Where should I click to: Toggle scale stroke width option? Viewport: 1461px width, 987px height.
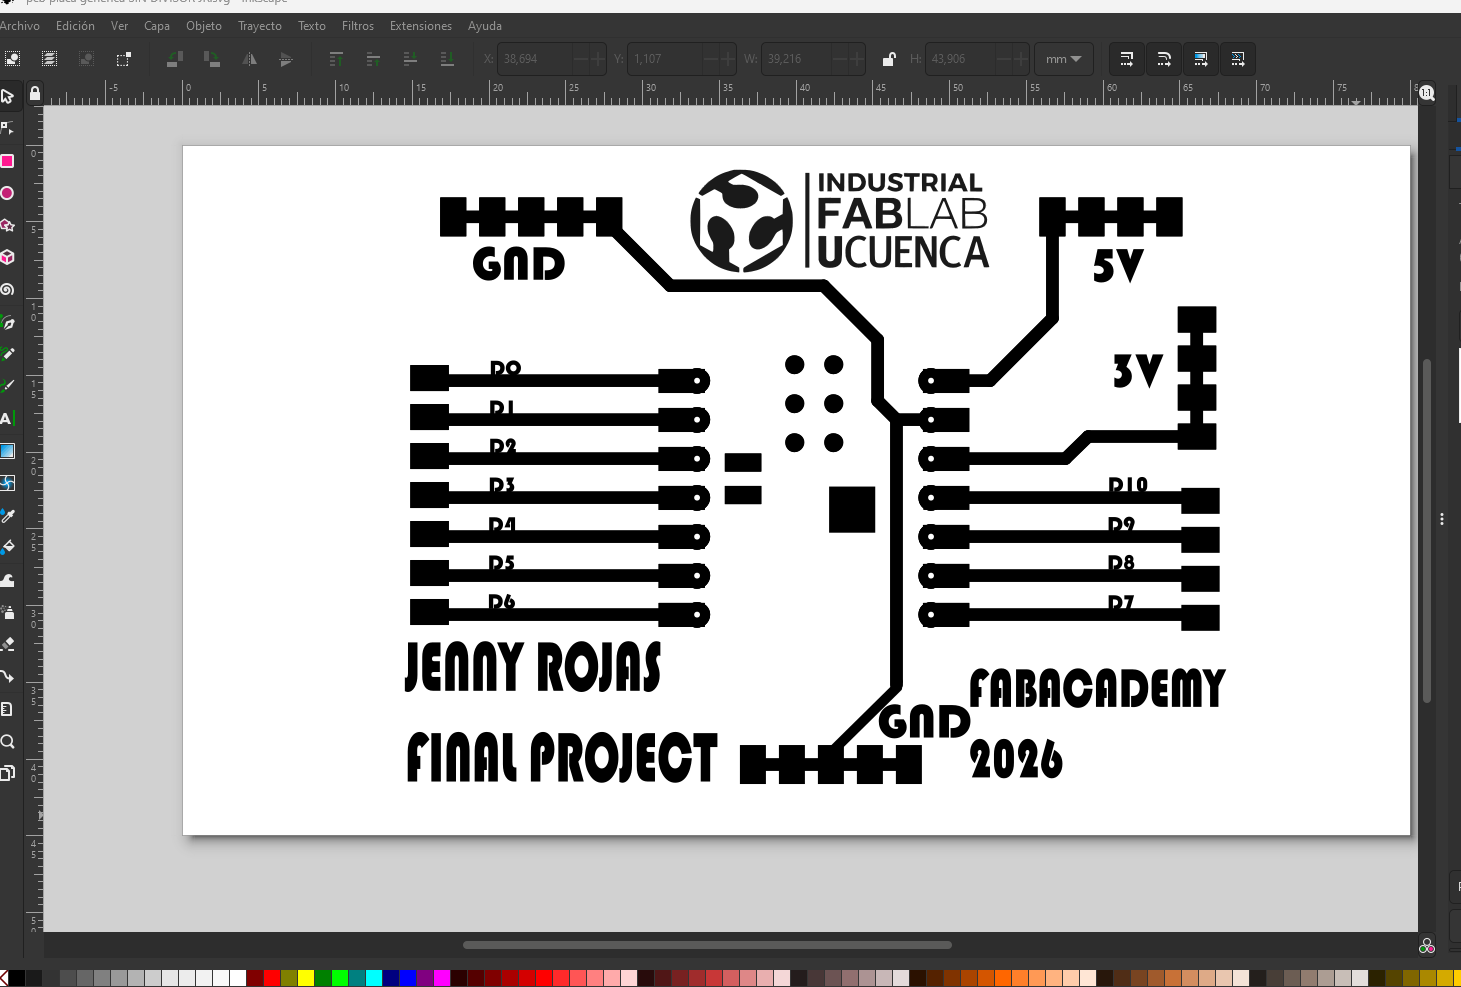(1127, 59)
